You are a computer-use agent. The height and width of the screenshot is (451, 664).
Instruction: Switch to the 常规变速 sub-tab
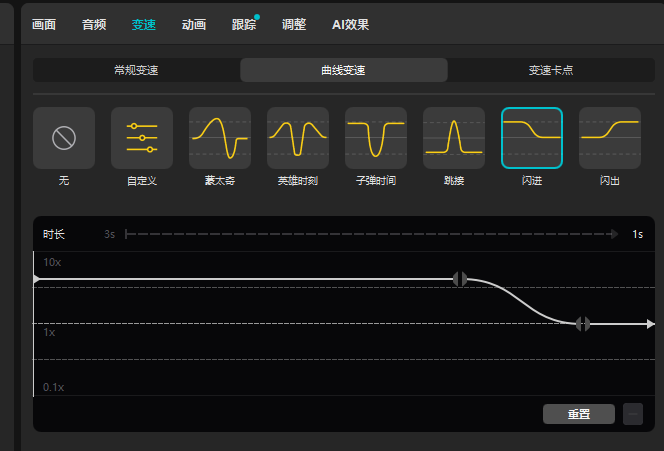tap(136, 71)
